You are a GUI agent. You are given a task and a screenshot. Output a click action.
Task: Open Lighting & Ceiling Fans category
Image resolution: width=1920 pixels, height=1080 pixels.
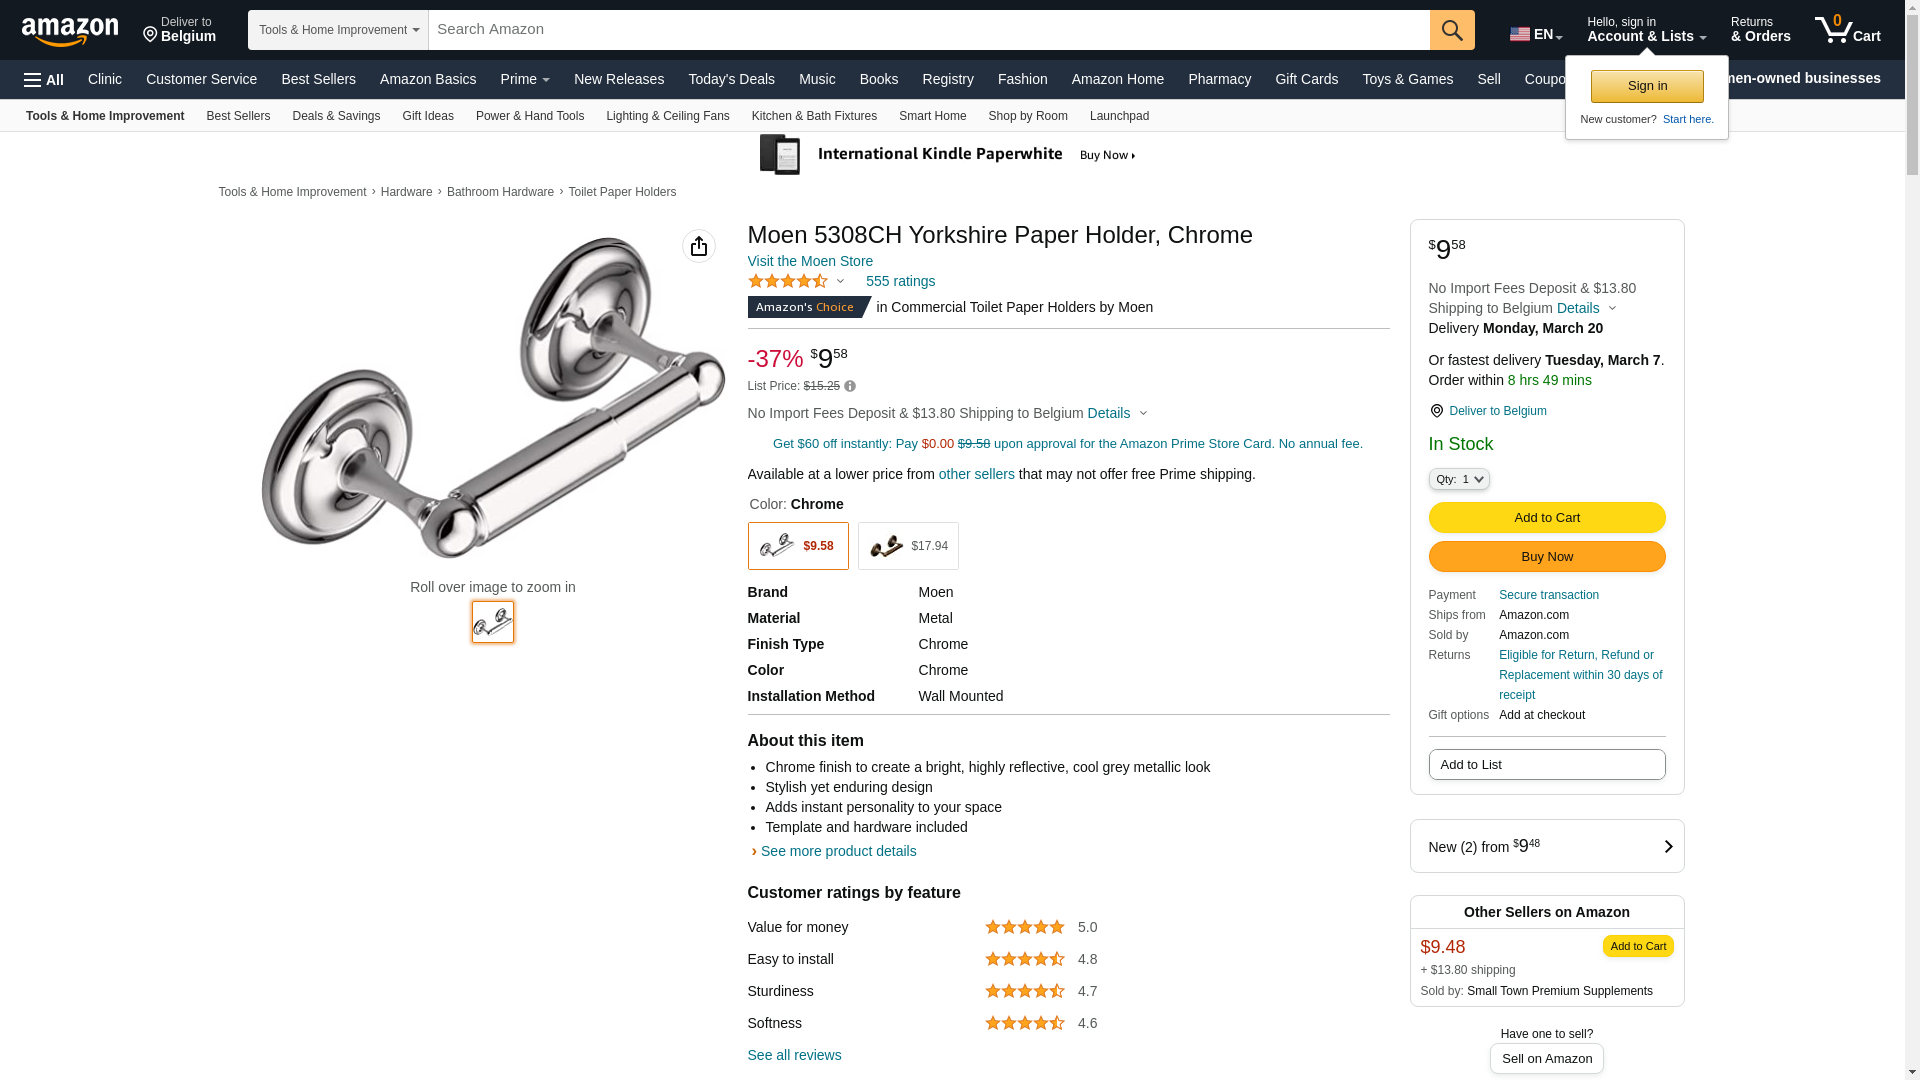pyautogui.click(x=667, y=116)
